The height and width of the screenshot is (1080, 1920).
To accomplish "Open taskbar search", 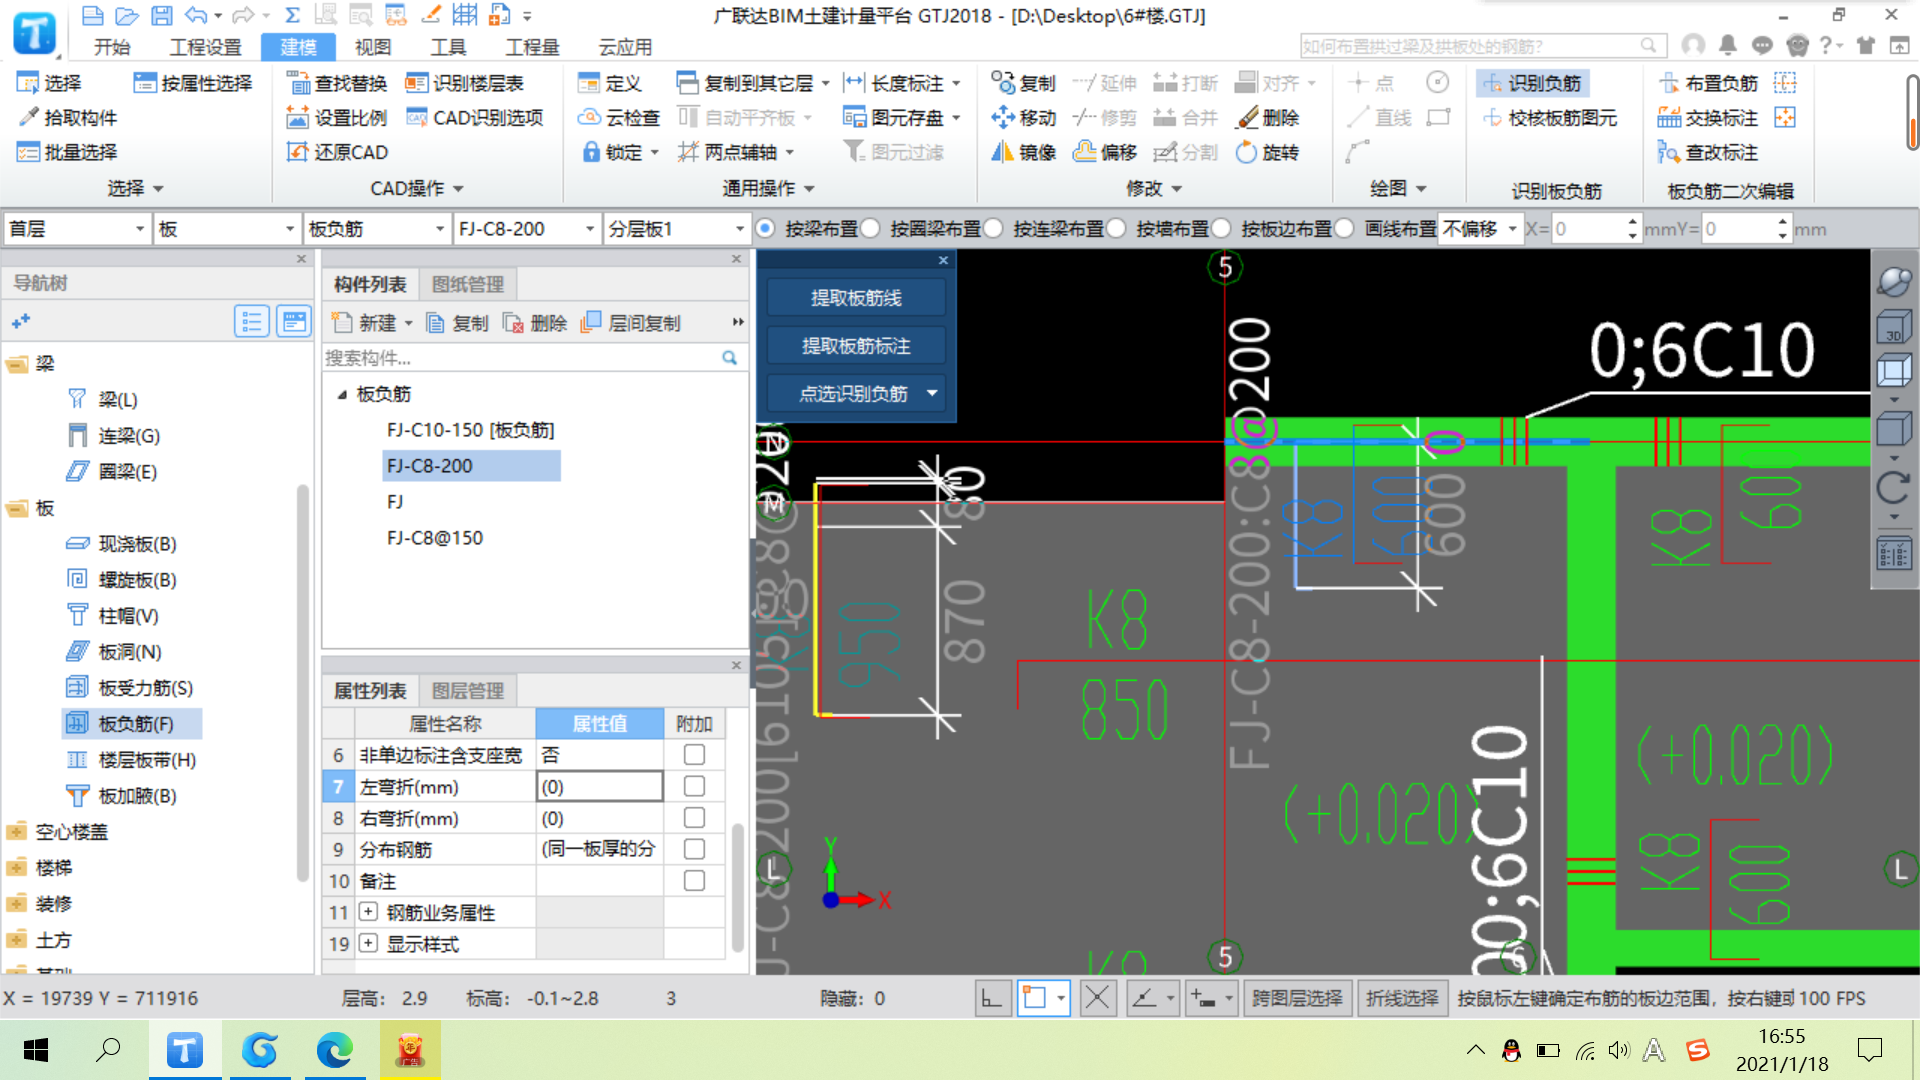I will 108,1050.
